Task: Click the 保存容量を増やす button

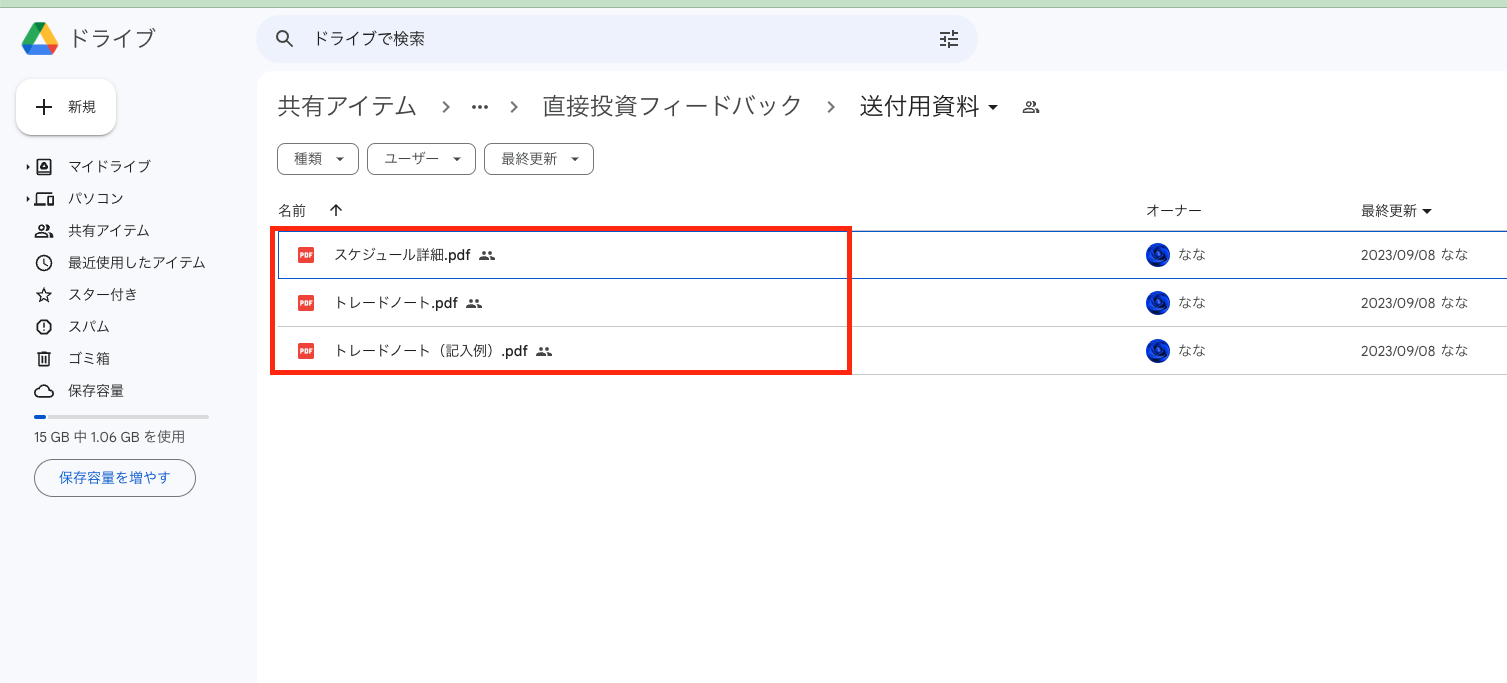Action: (114, 478)
